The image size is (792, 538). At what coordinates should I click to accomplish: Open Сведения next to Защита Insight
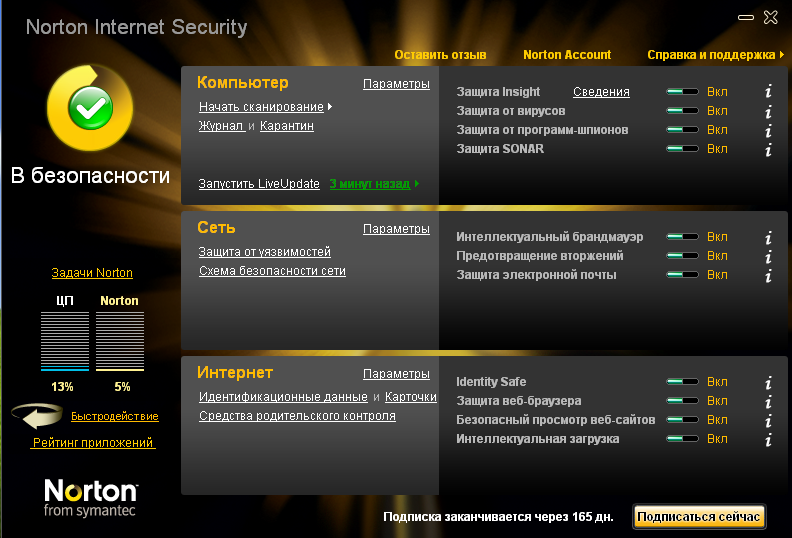[601, 92]
